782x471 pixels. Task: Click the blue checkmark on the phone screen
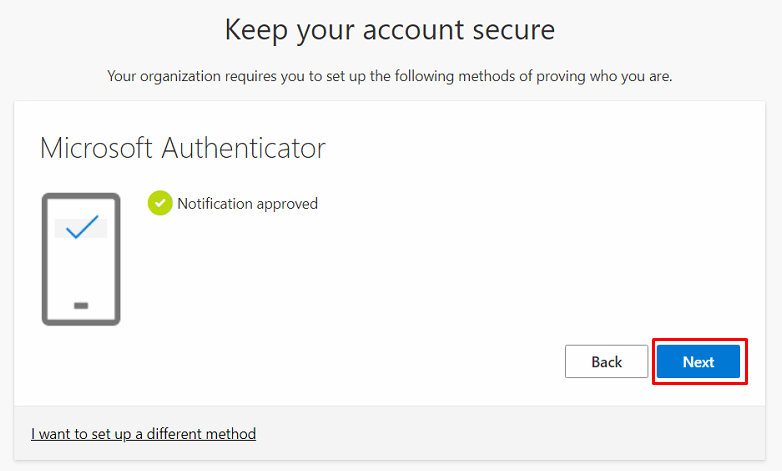81,228
